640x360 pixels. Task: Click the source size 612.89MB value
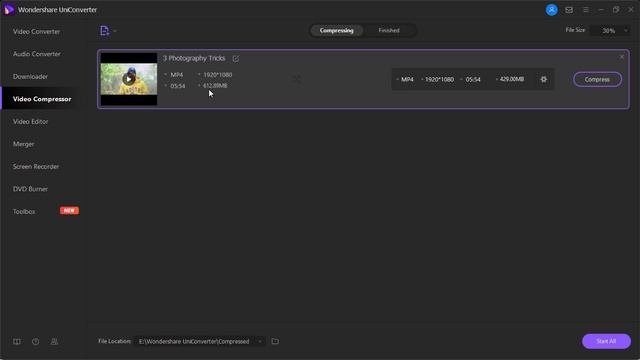tap(215, 85)
